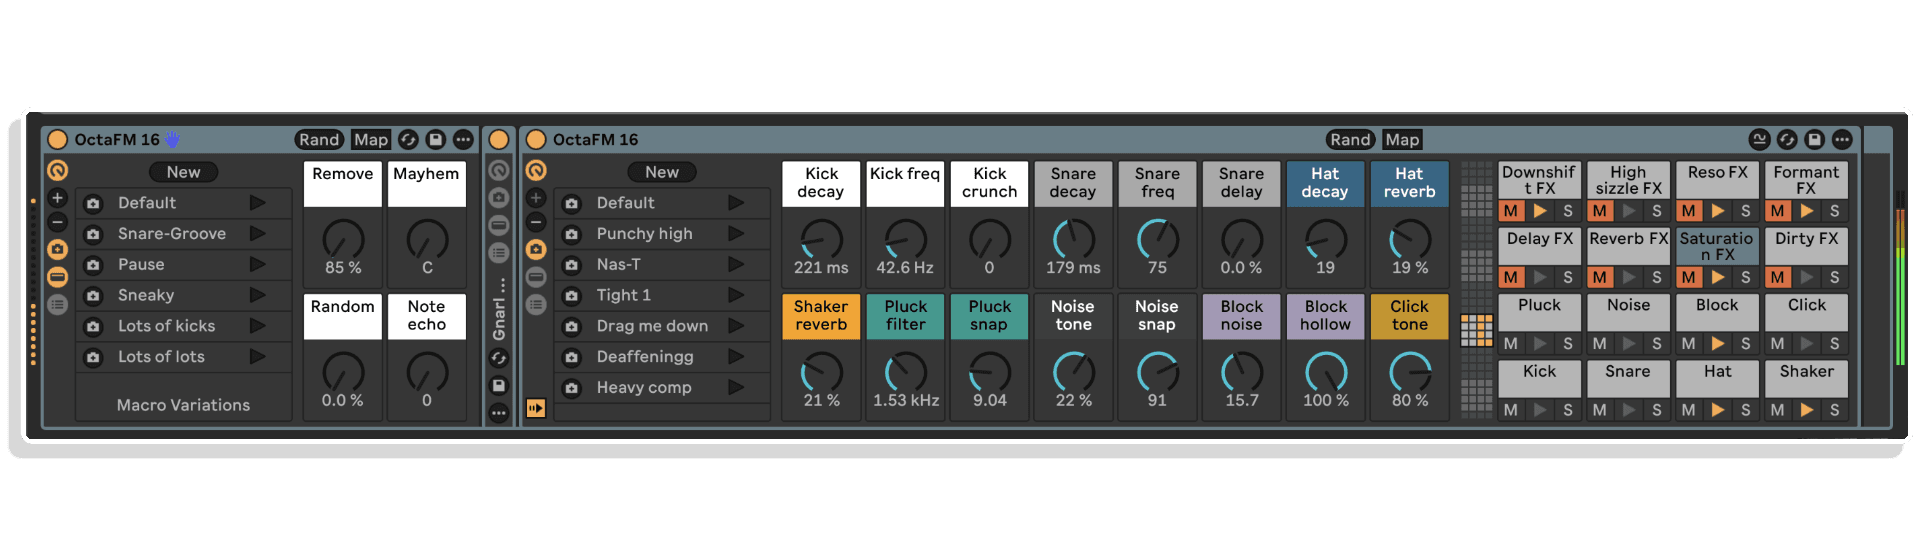Toggle the left OctaFM 16 device activator
This screenshot has width=1920, height=551.
coord(58,140)
